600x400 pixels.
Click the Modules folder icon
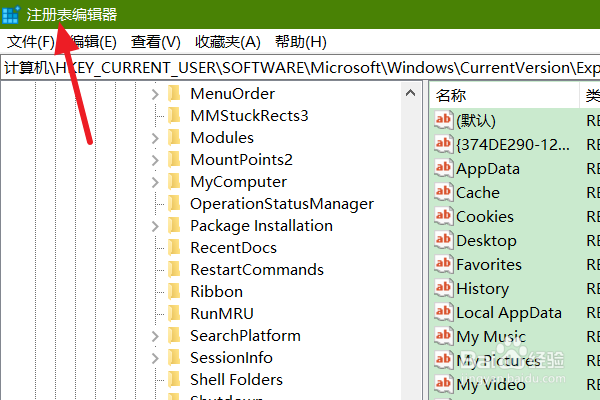coord(174,137)
